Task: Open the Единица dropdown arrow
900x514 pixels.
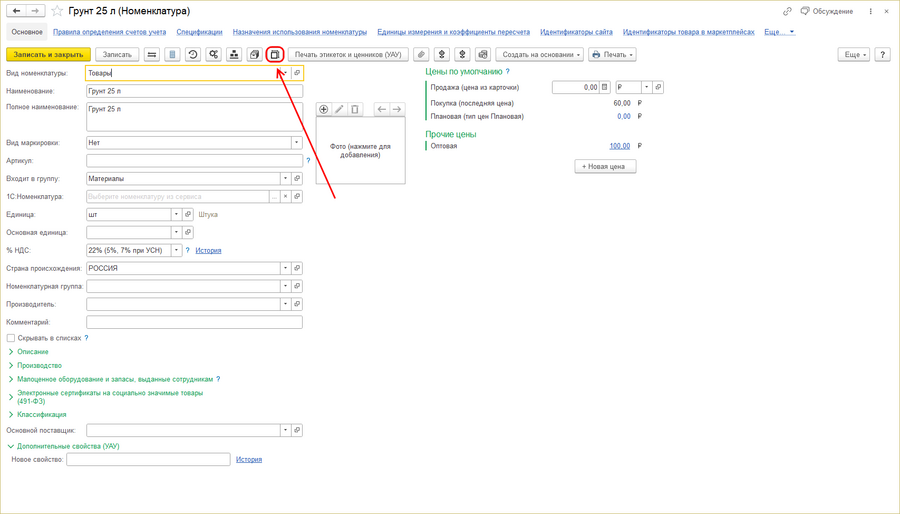Action: click(x=176, y=215)
